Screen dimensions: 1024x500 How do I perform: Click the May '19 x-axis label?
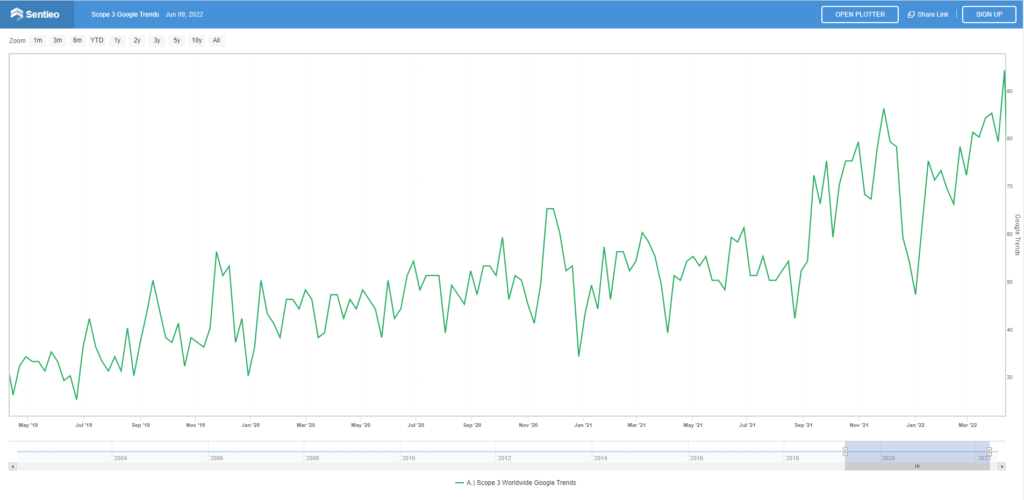tap(29, 425)
